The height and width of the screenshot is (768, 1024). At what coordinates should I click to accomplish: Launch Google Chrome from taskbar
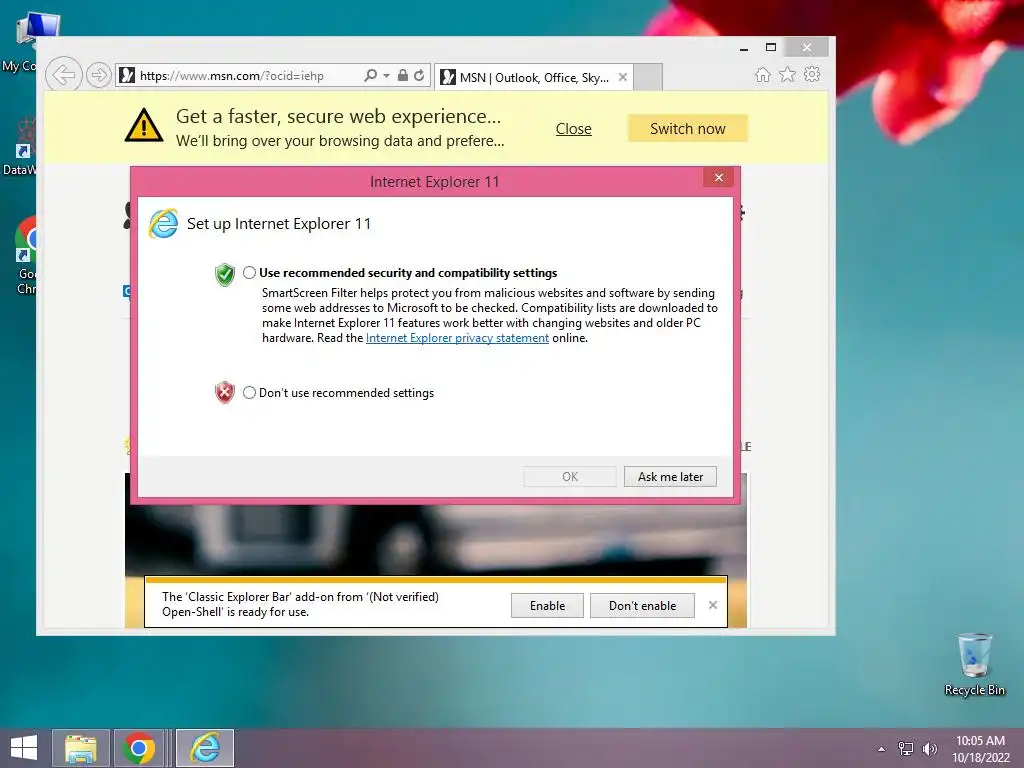(x=138, y=748)
